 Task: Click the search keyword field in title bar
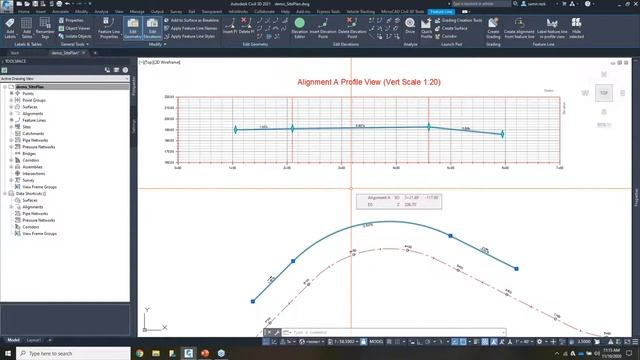481,4
